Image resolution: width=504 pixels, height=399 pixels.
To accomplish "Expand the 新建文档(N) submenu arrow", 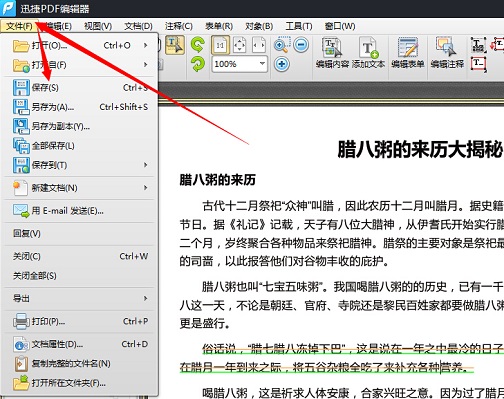I will (x=145, y=188).
